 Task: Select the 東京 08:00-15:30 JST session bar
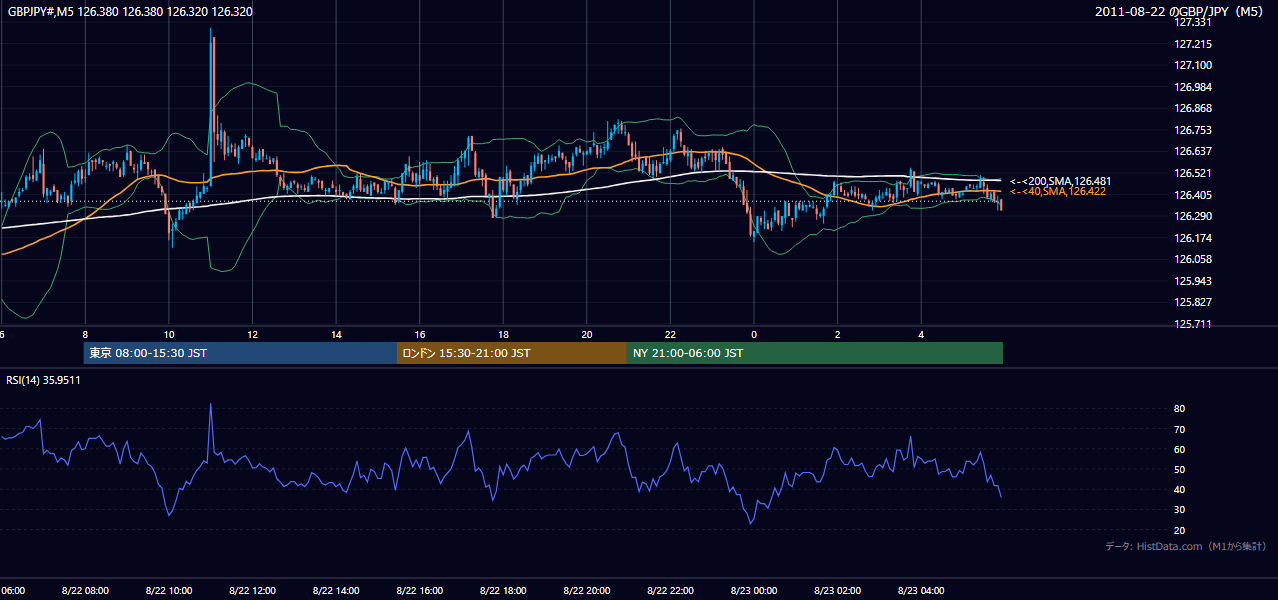click(240, 353)
